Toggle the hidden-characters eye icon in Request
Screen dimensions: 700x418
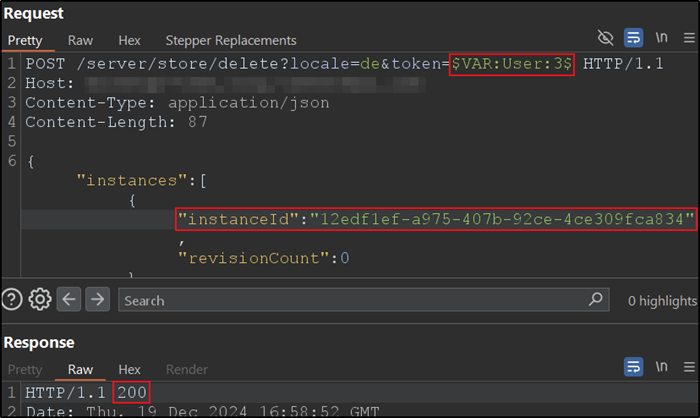pos(605,39)
